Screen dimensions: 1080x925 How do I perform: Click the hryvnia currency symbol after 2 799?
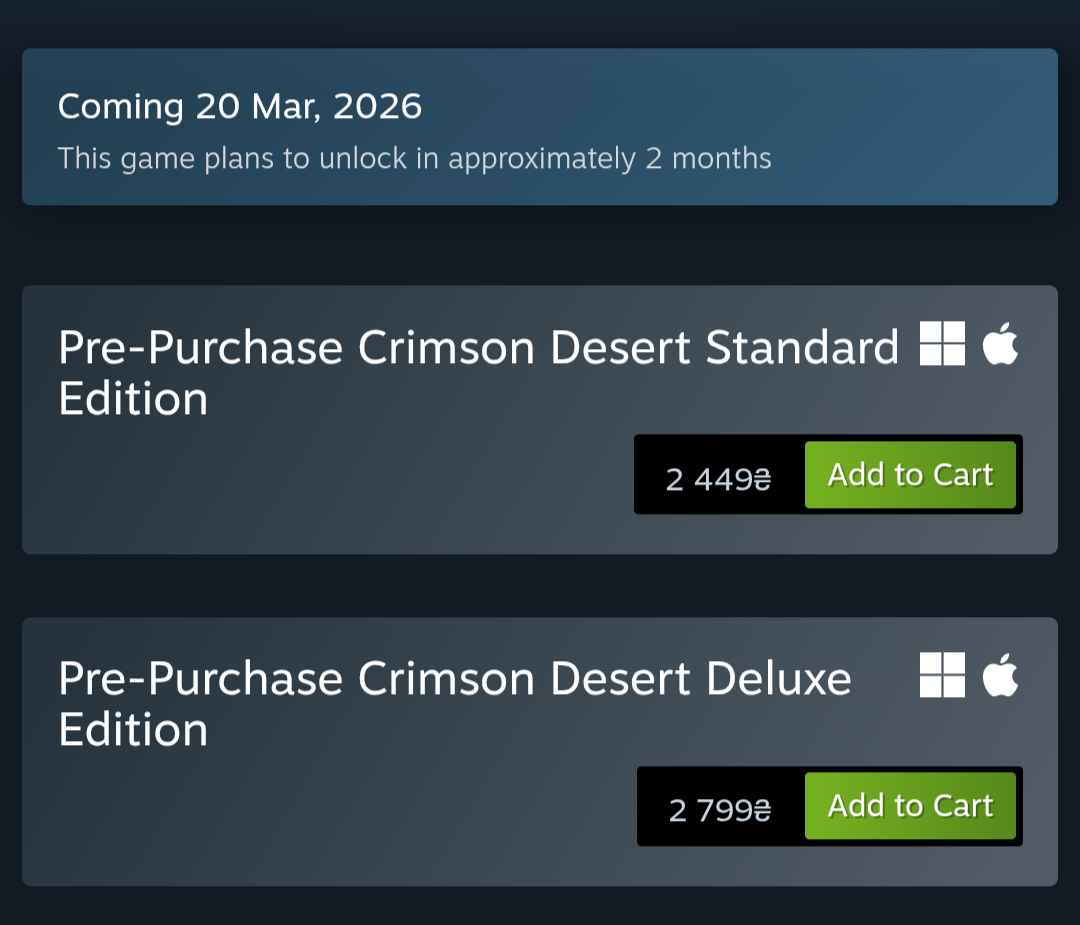click(x=763, y=810)
